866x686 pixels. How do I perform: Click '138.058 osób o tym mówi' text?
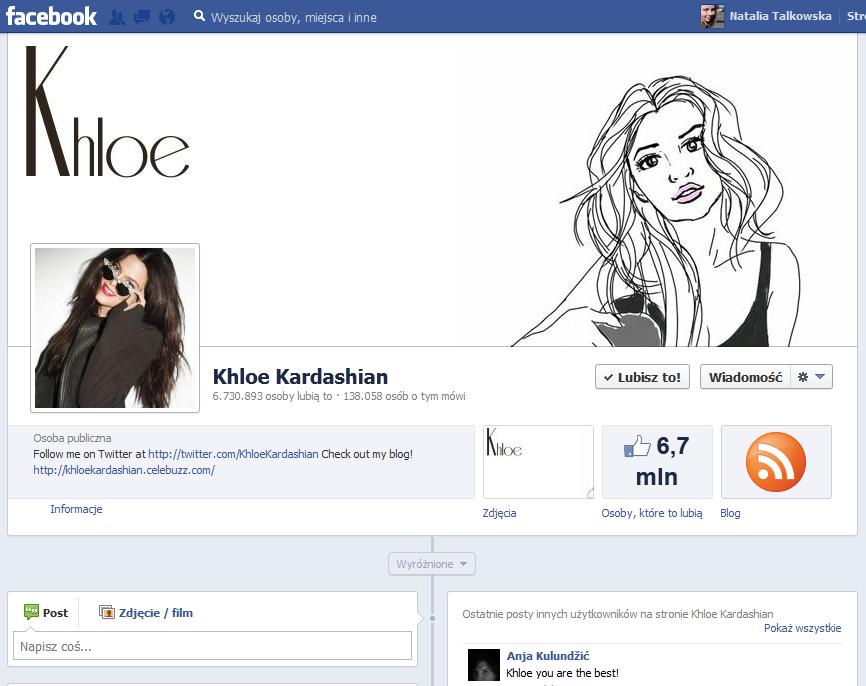404,396
